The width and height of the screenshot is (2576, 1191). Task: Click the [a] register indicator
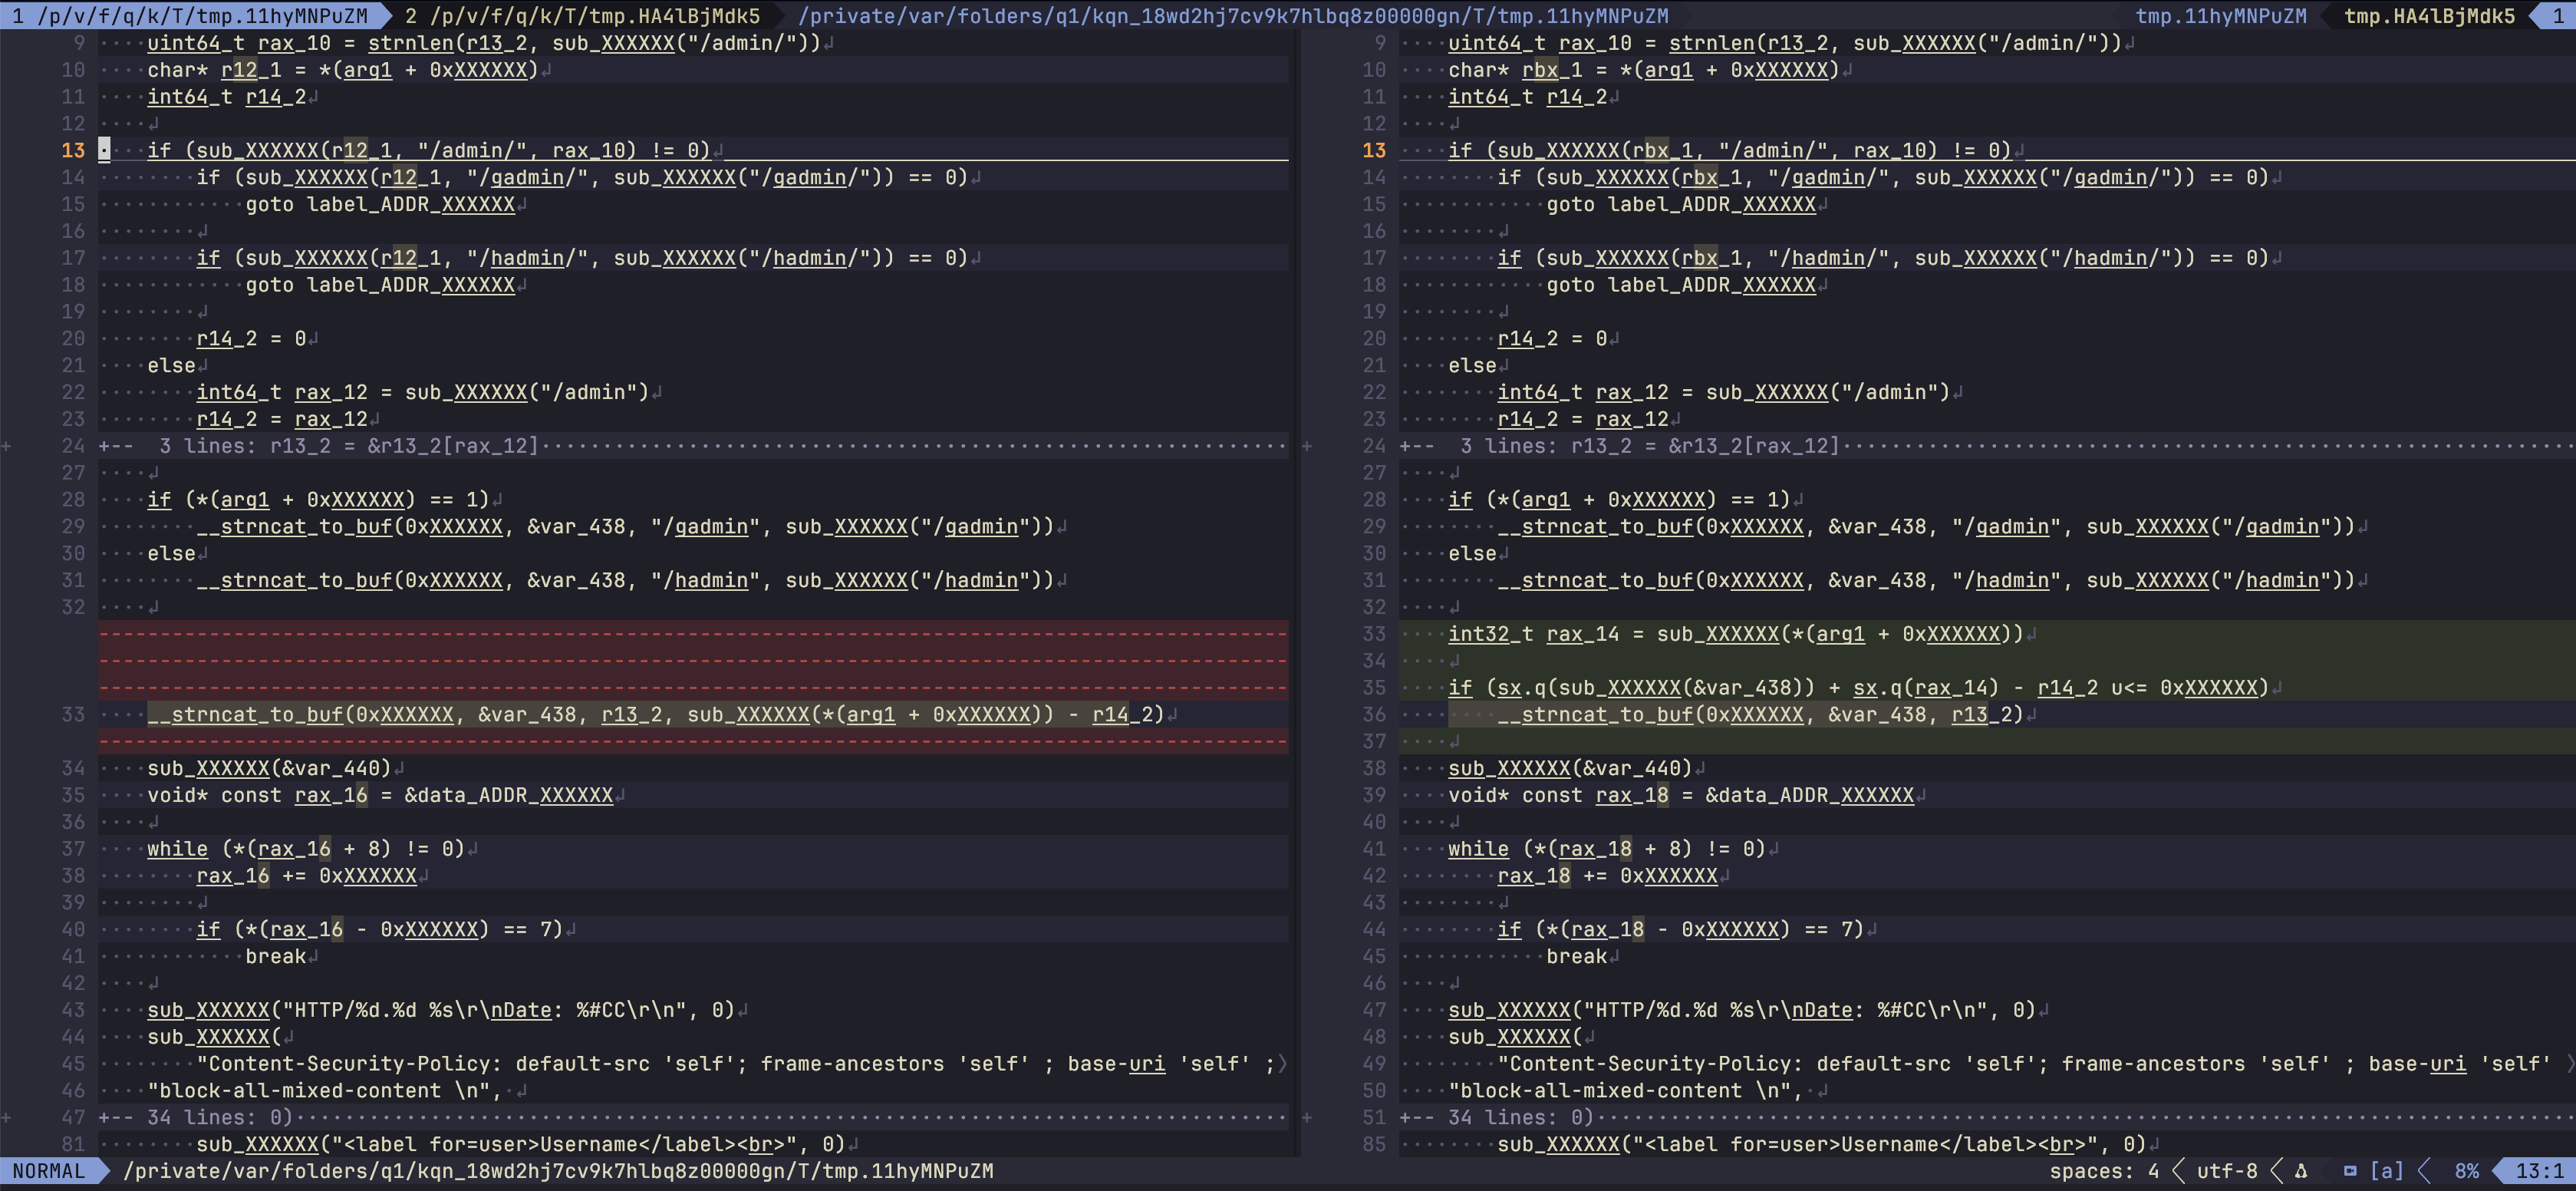pos(2386,1171)
